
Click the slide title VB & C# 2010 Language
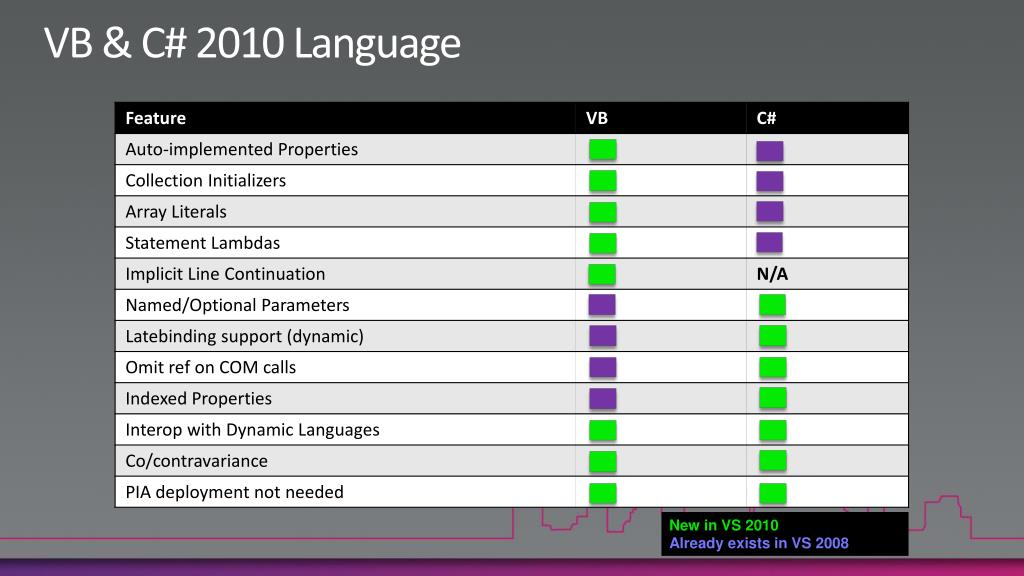click(252, 44)
